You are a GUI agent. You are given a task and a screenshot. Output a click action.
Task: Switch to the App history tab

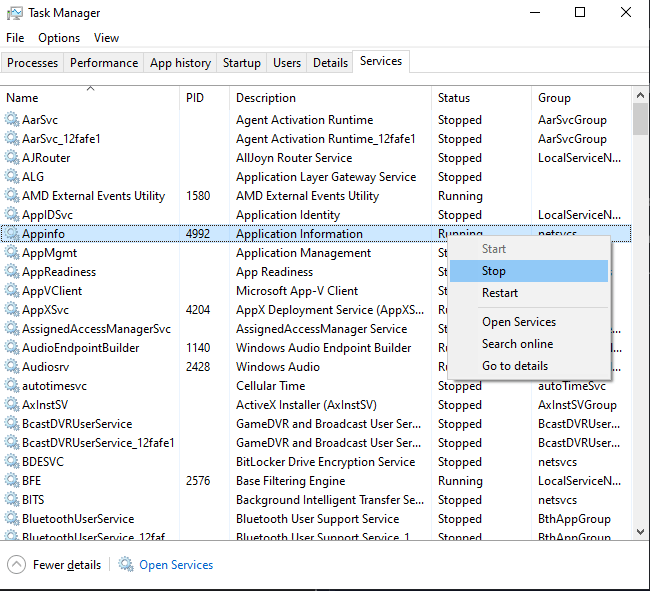tap(180, 63)
